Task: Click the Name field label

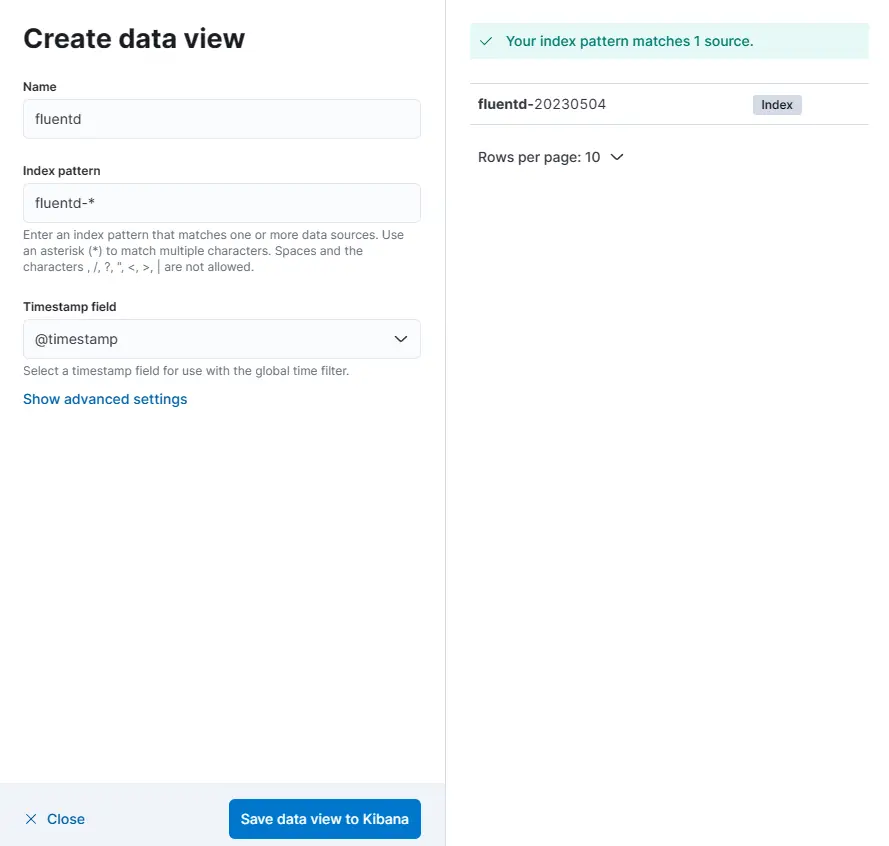Action: coord(40,87)
